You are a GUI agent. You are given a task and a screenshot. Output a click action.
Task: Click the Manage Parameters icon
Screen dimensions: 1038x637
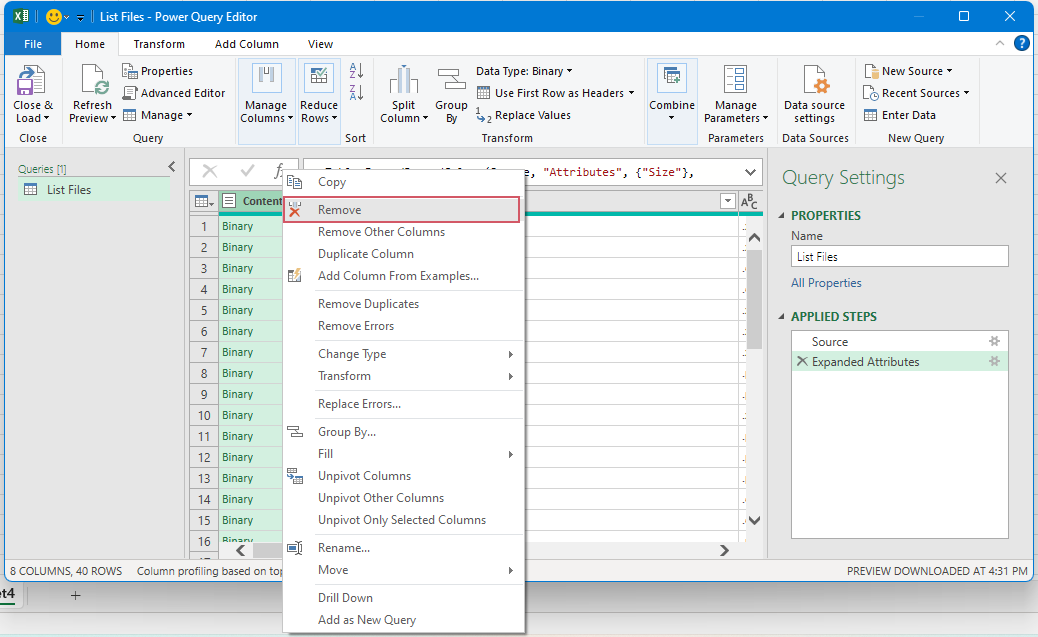(735, 79)
